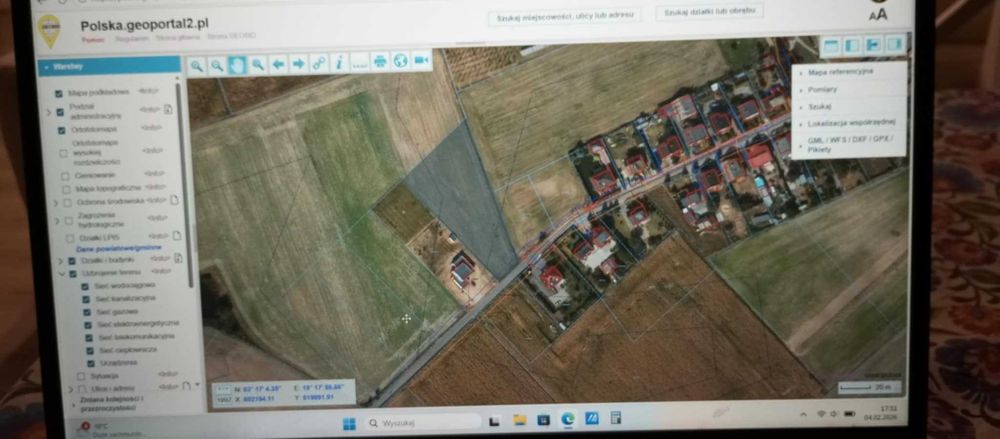Open document icon beside Działki i budynki
This screenshot has width=1000, height=439.
coord(178,258)
